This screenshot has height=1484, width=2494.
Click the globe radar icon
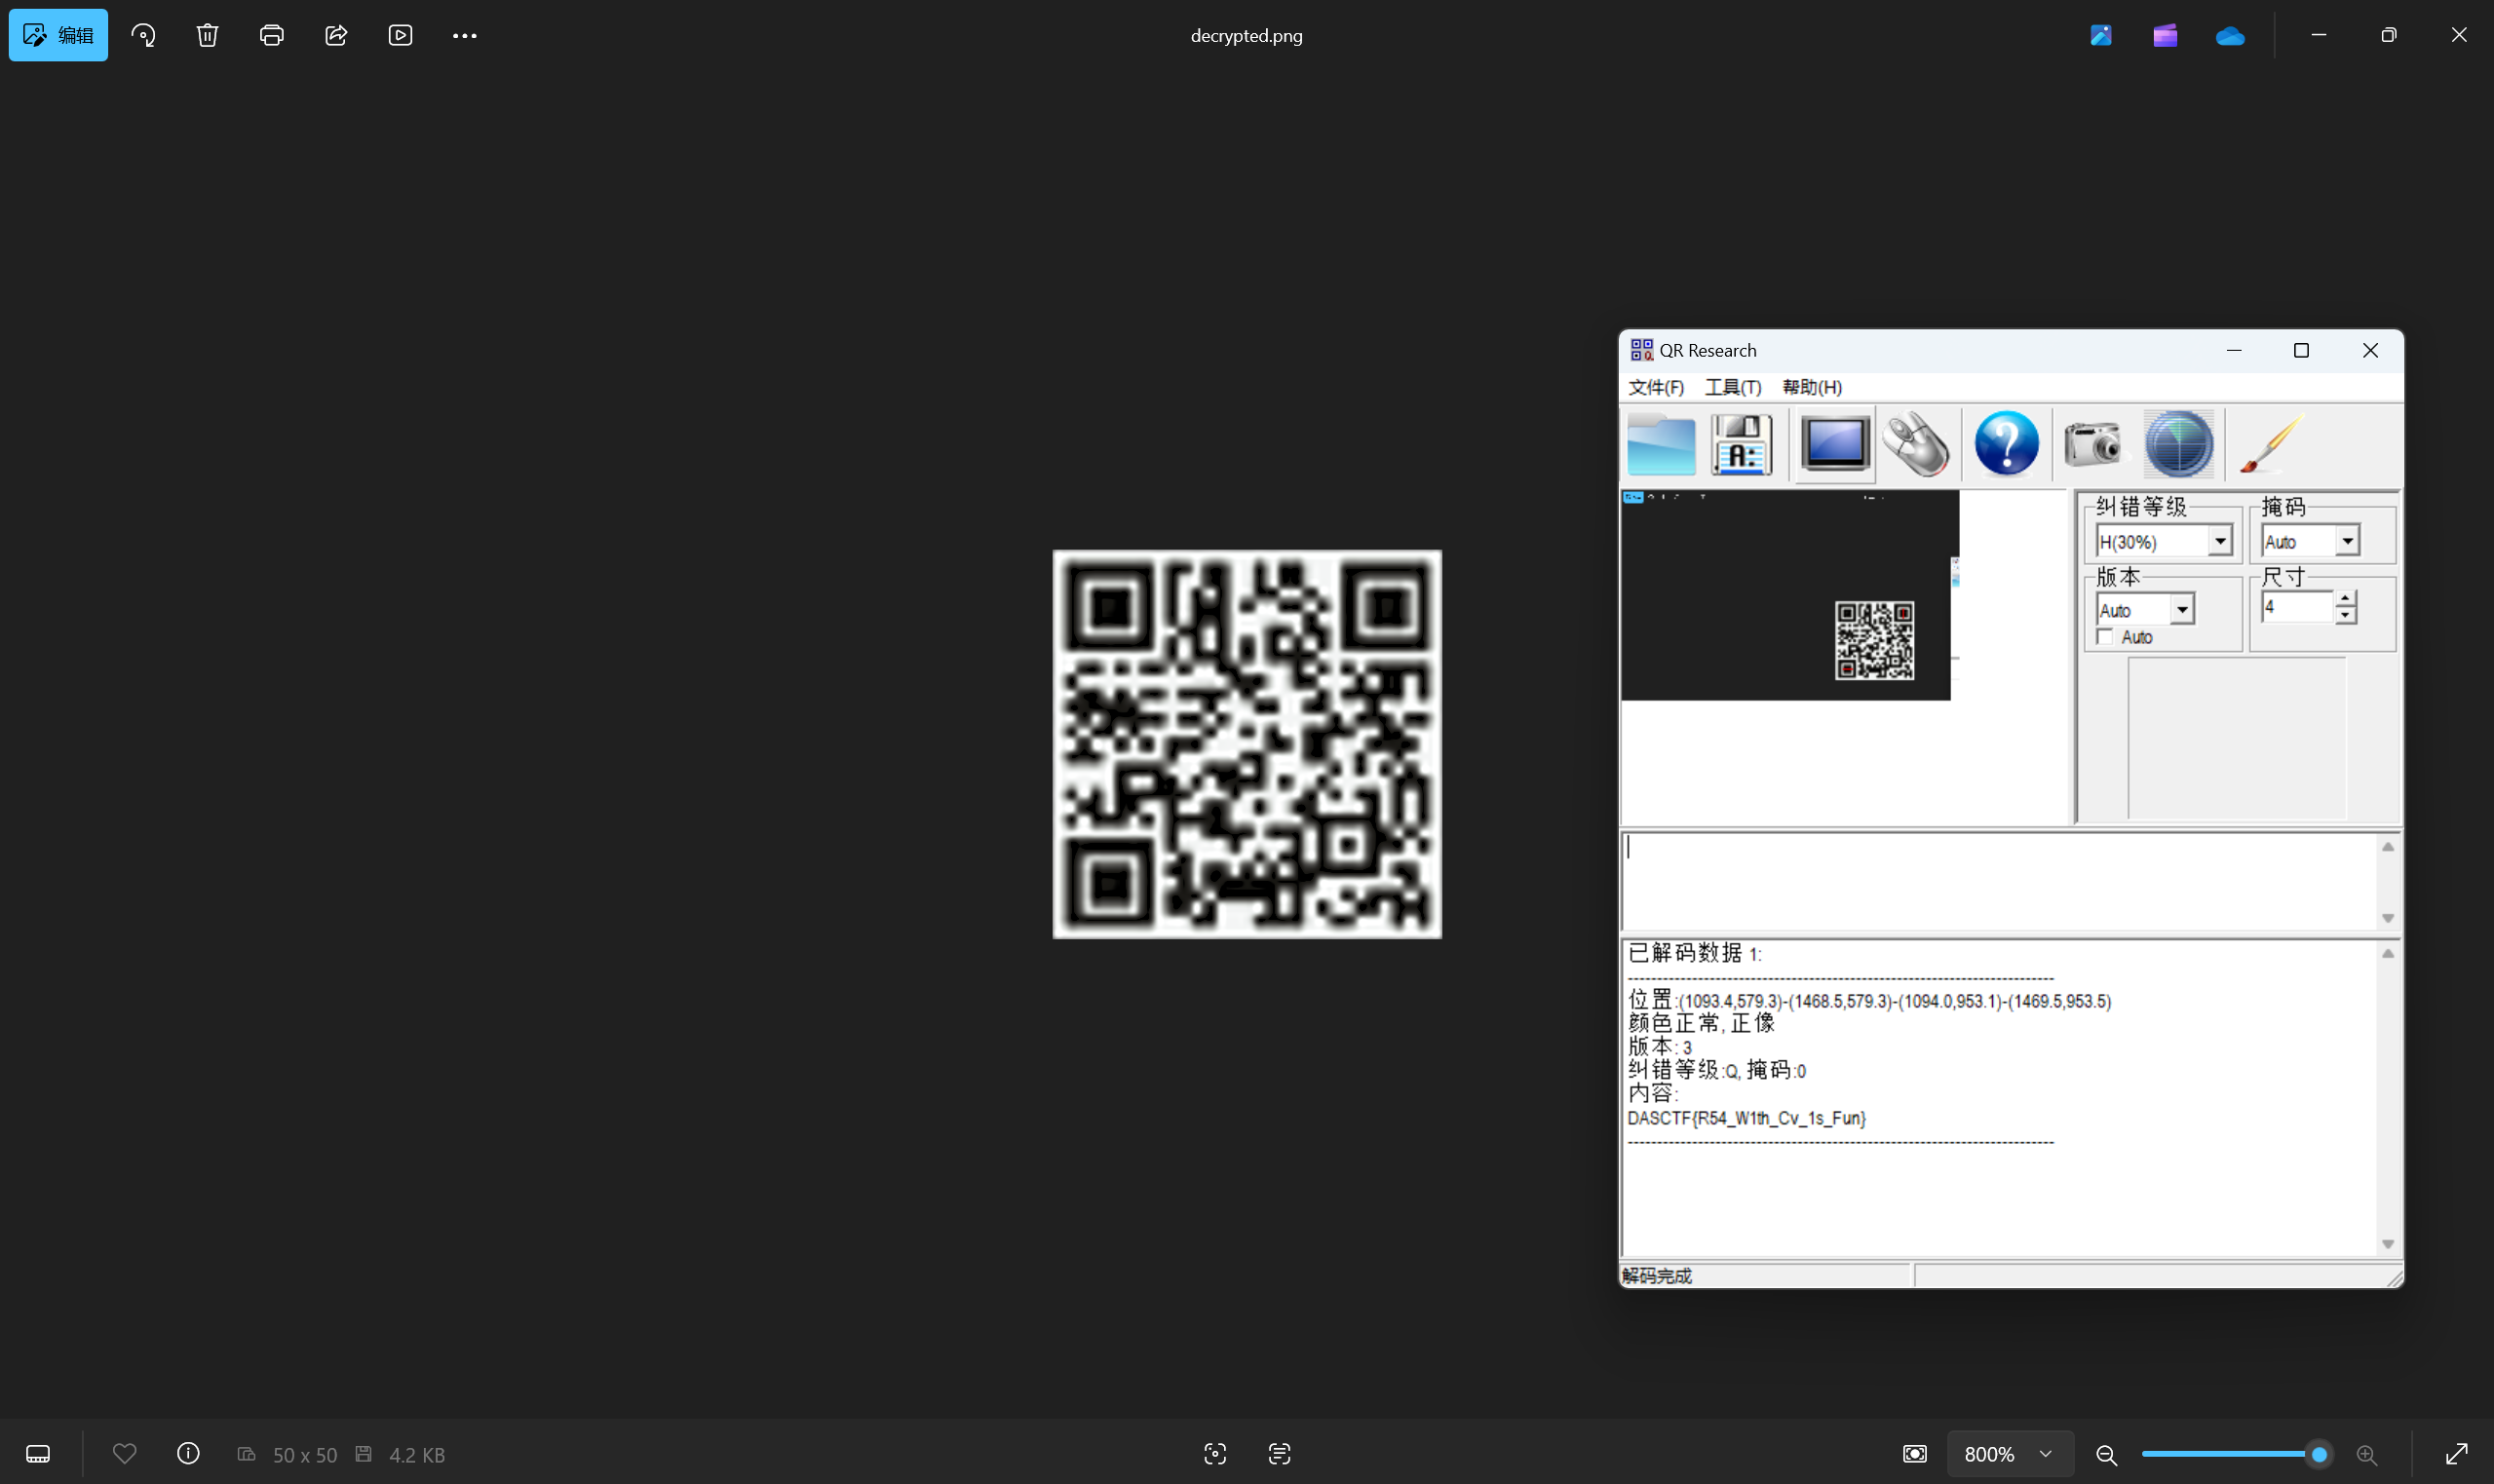click(x=2179, y=444)
